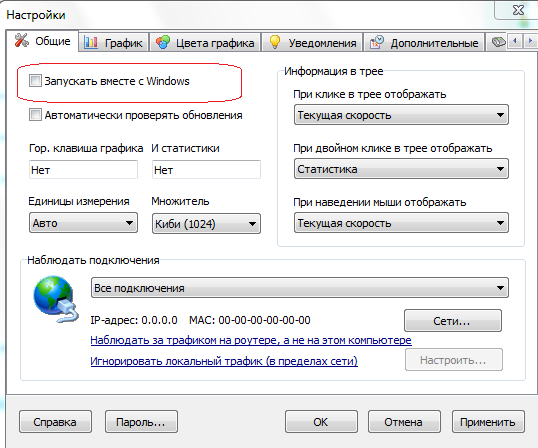
Task: Switch to the Цвета графика tab
Action: point(205,43)
